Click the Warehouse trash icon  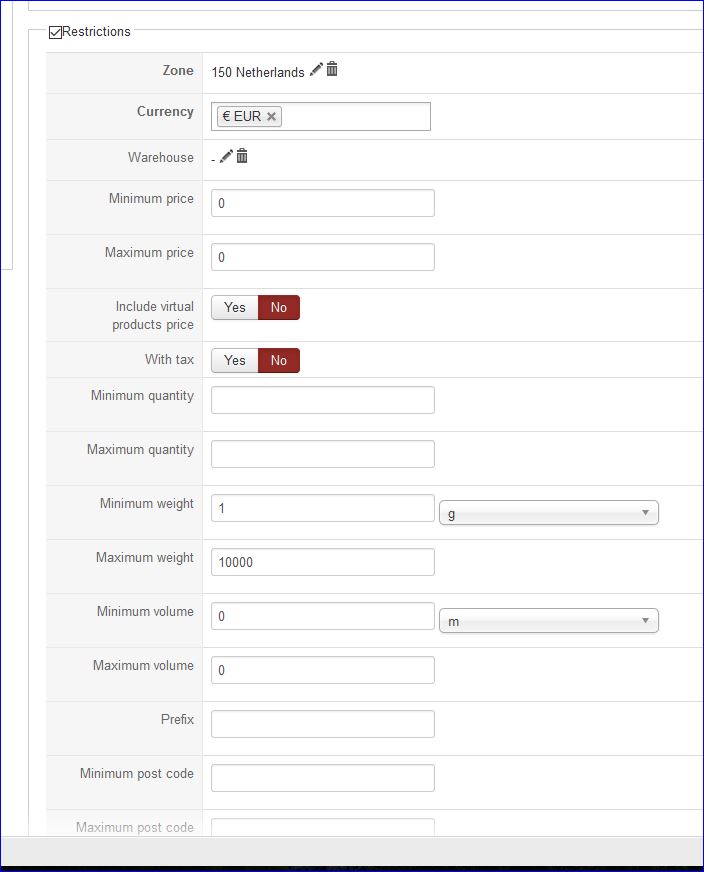242,157
